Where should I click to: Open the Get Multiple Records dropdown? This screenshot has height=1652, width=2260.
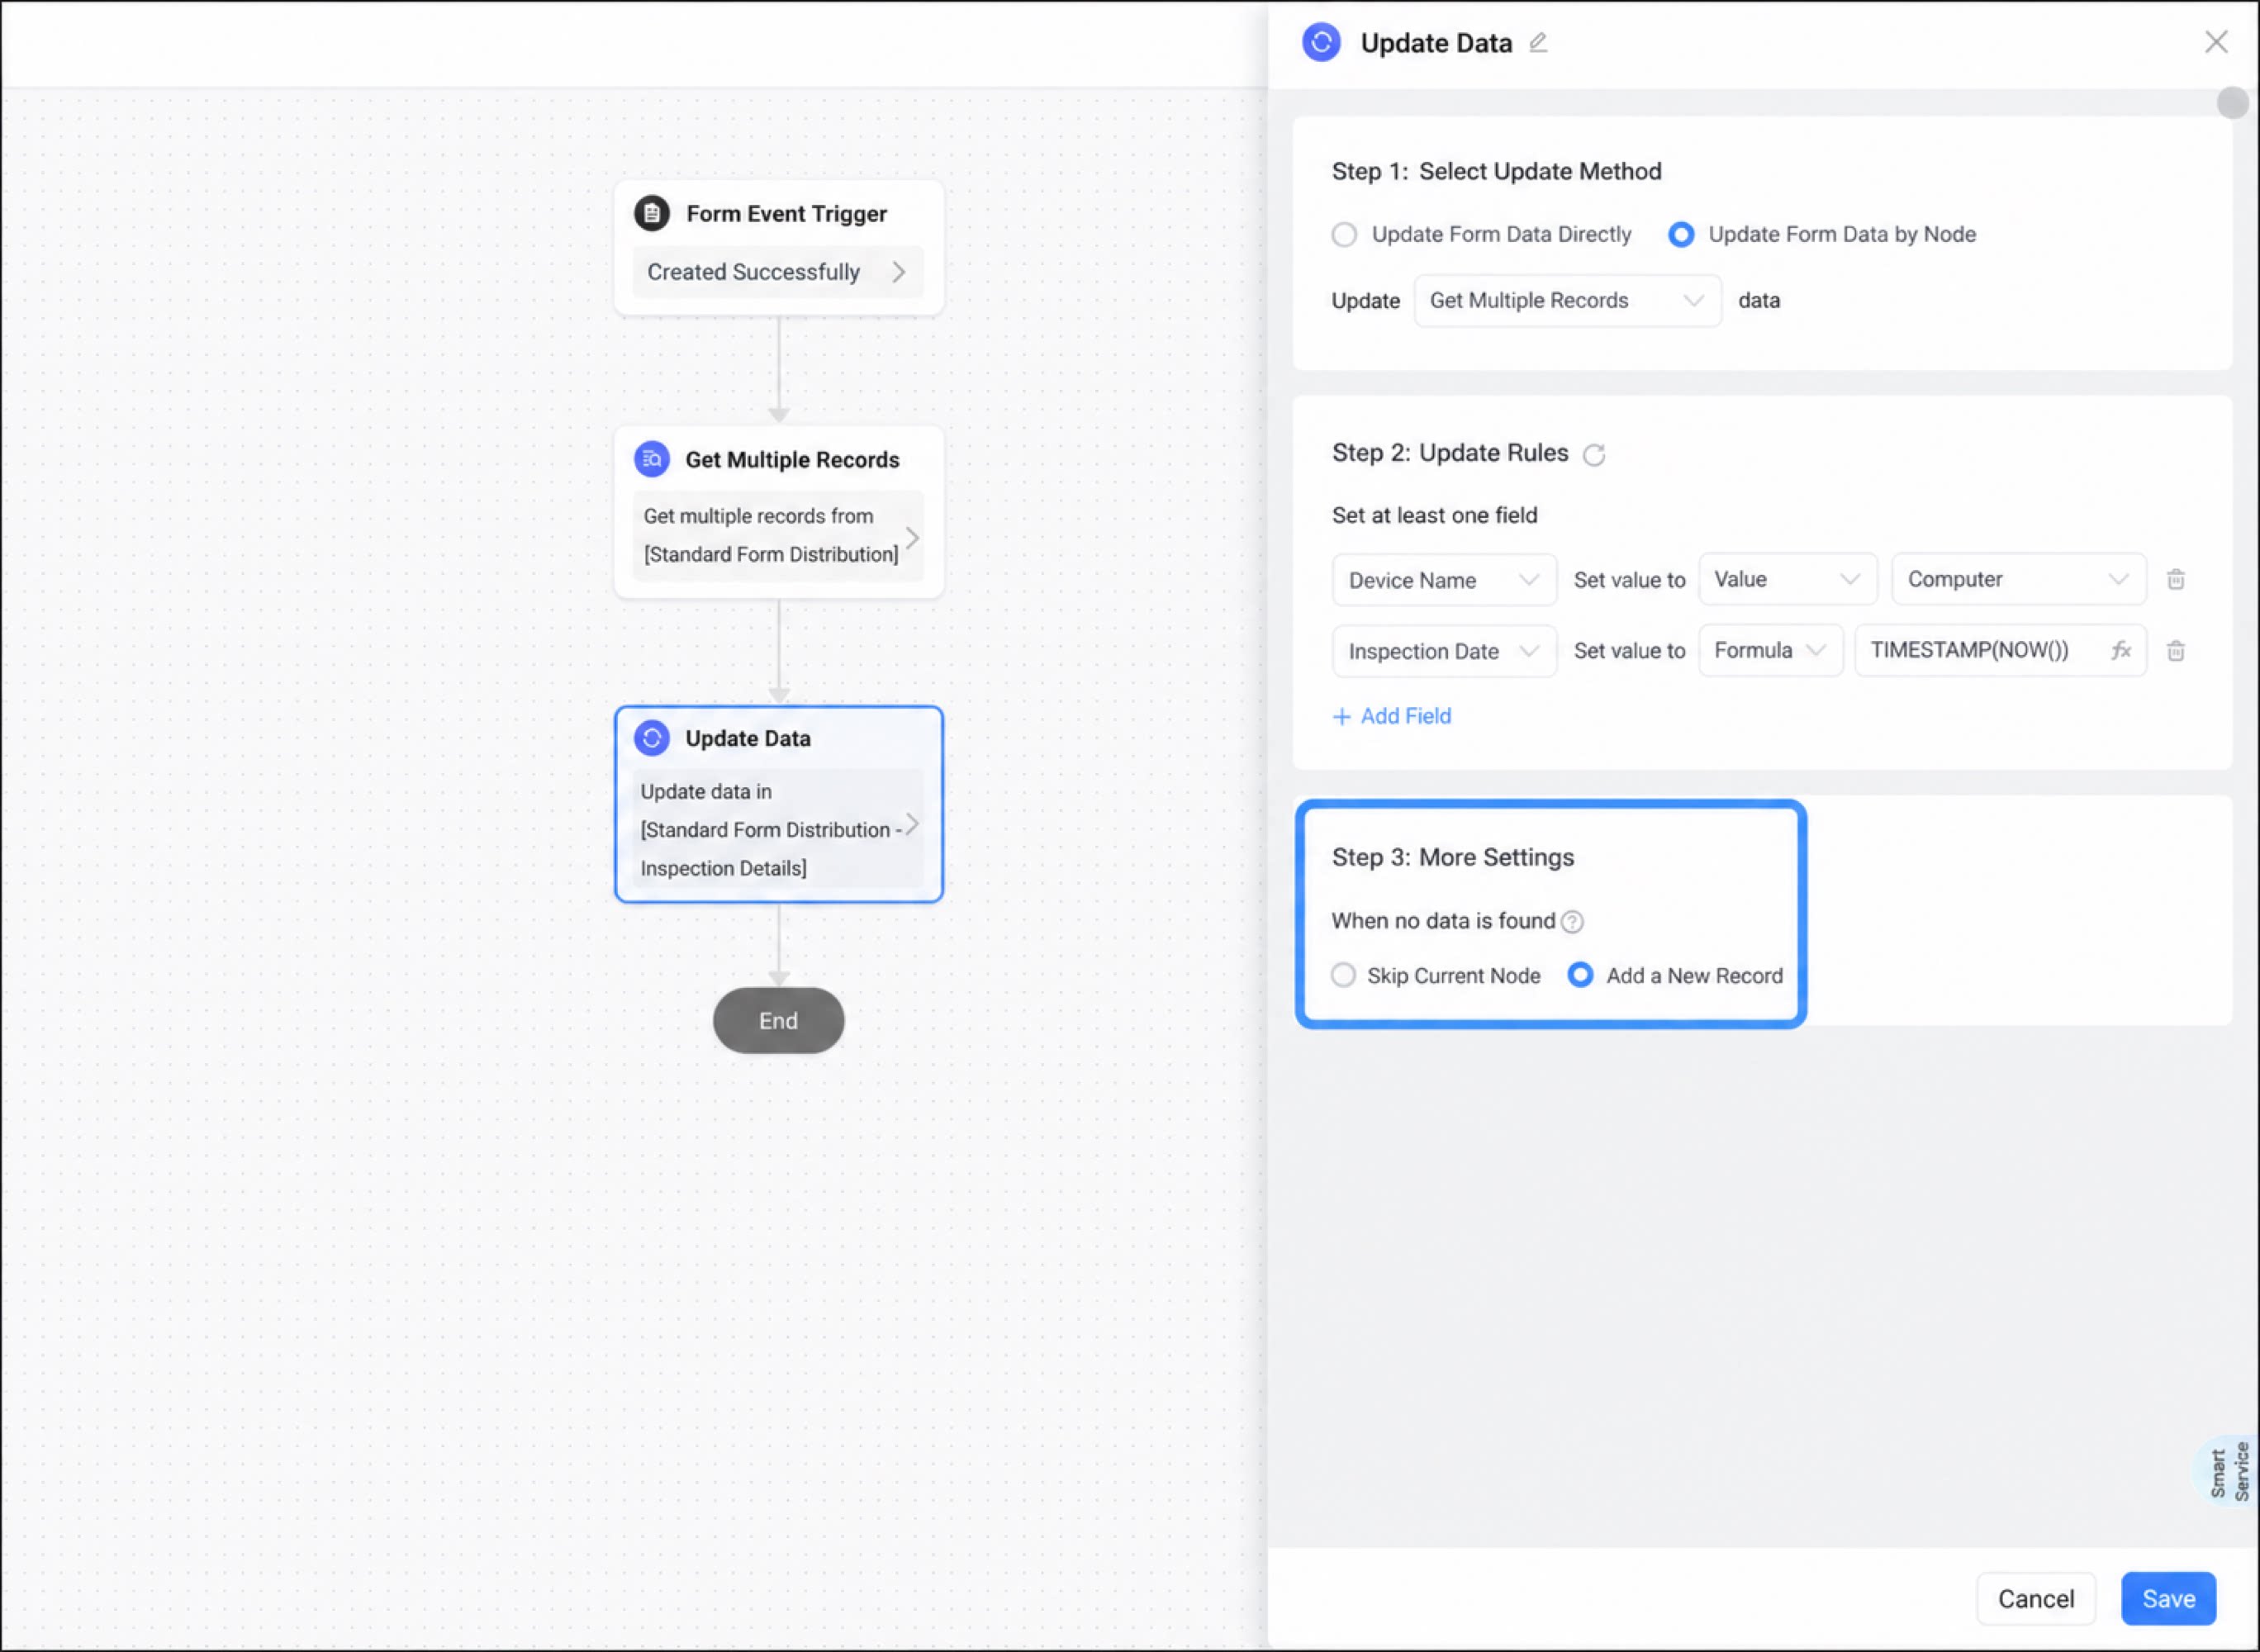1567,301
